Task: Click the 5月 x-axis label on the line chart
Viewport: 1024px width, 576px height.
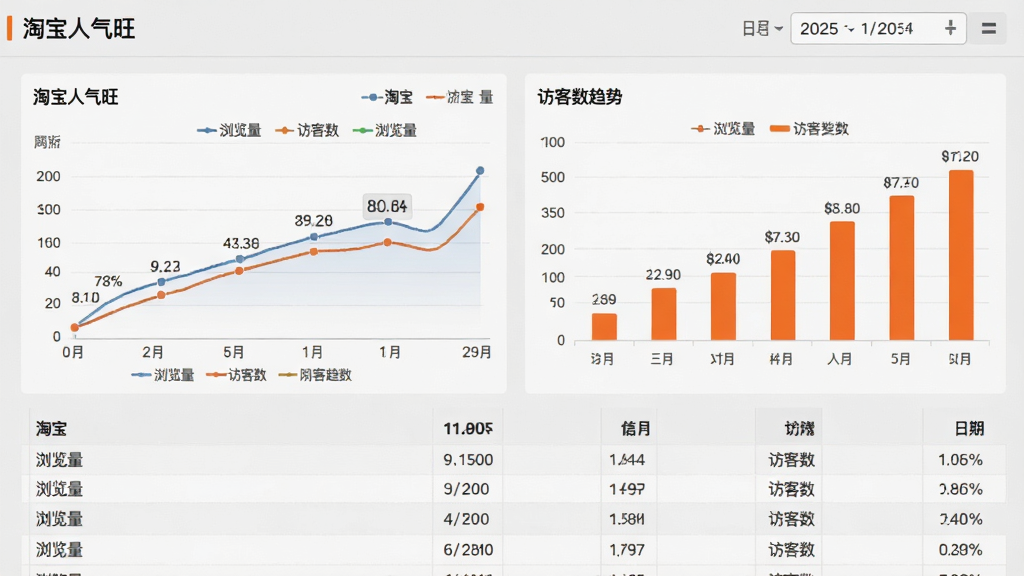Action: pos(233,353)
